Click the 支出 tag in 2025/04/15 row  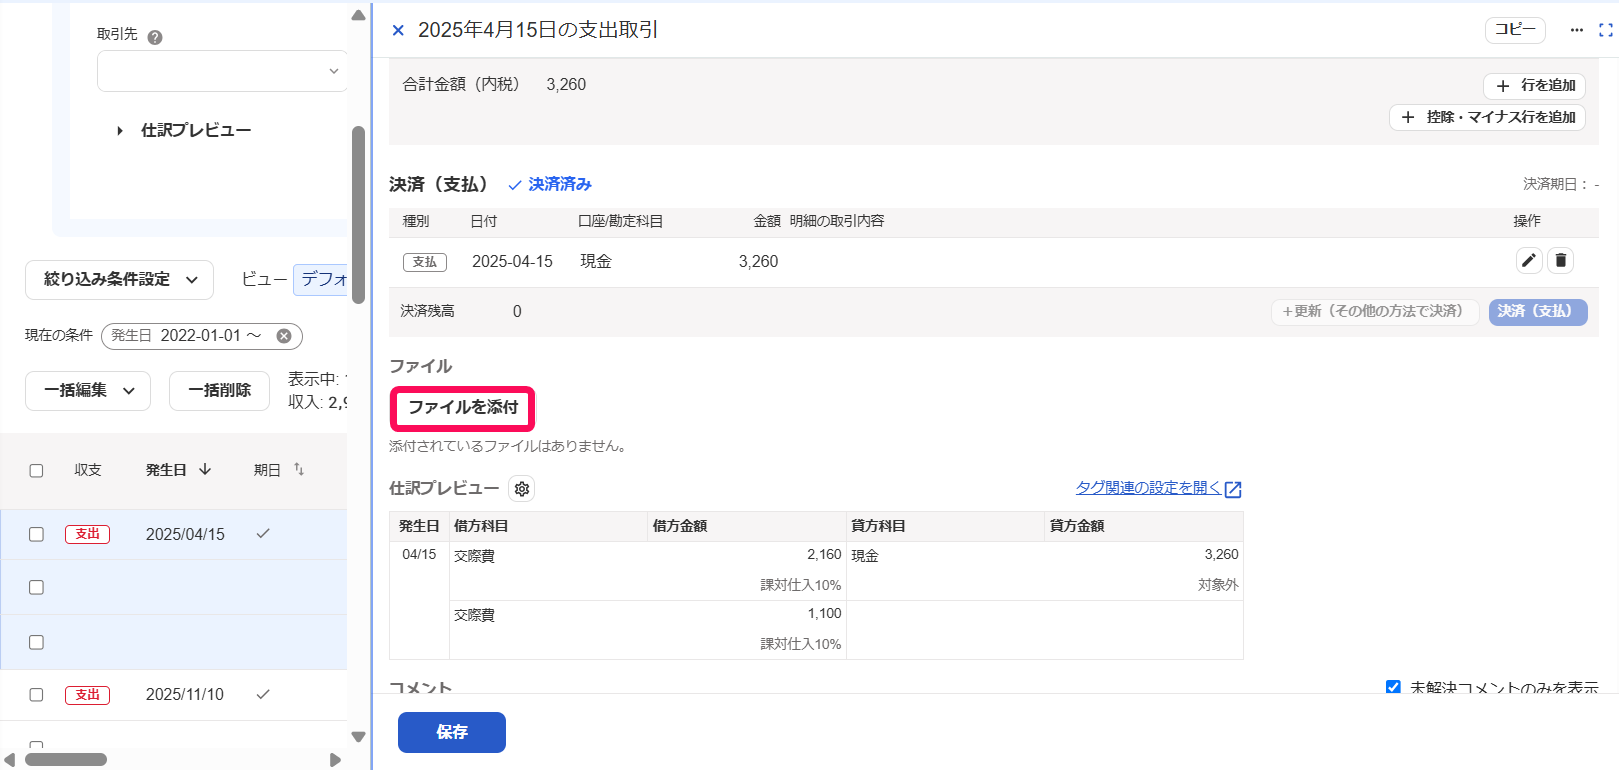pyautogui.click(x=87, y=534)
